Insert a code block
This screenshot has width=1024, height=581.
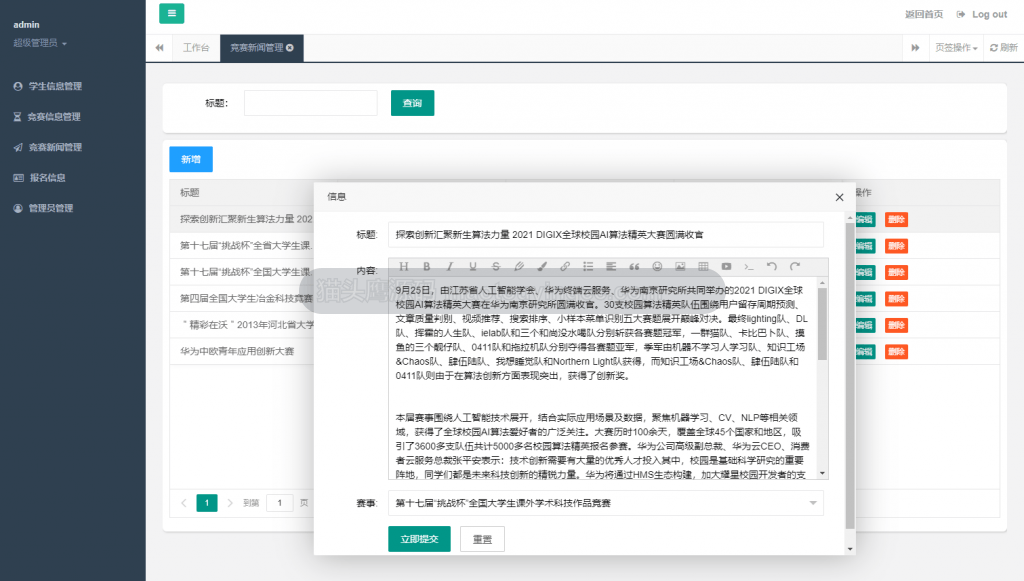point(749,266)
